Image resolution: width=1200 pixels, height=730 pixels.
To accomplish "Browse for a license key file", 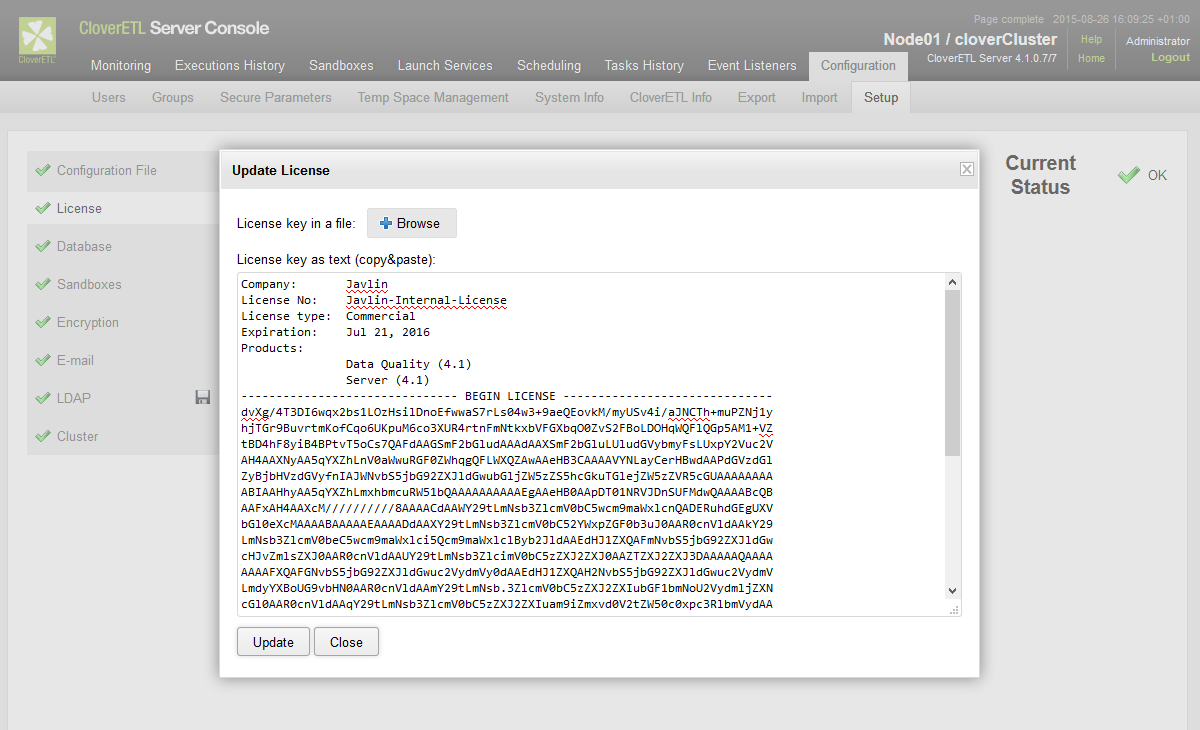I will click(412, 223).
